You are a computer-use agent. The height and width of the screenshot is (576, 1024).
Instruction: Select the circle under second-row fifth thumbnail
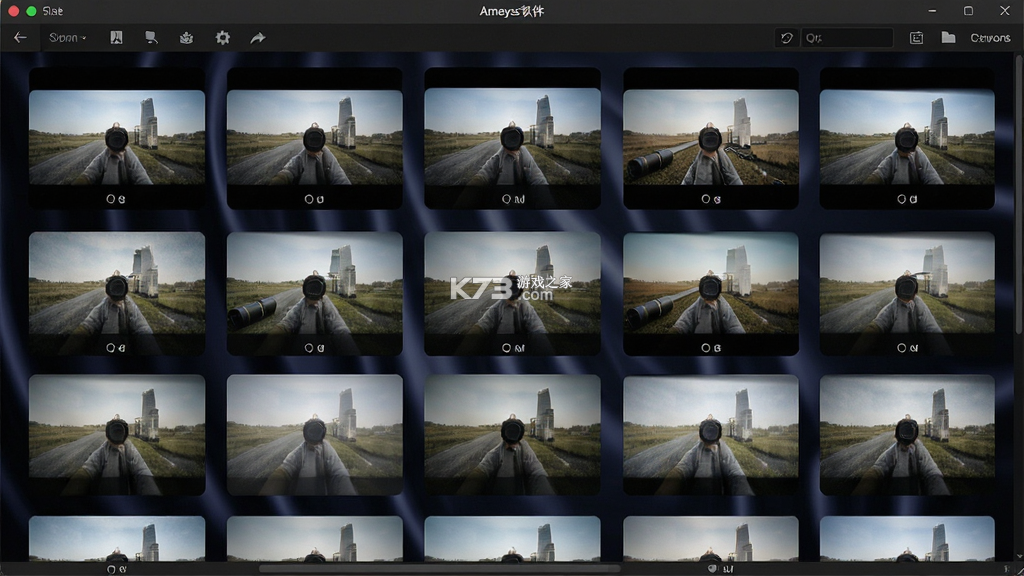pos(901,348)
